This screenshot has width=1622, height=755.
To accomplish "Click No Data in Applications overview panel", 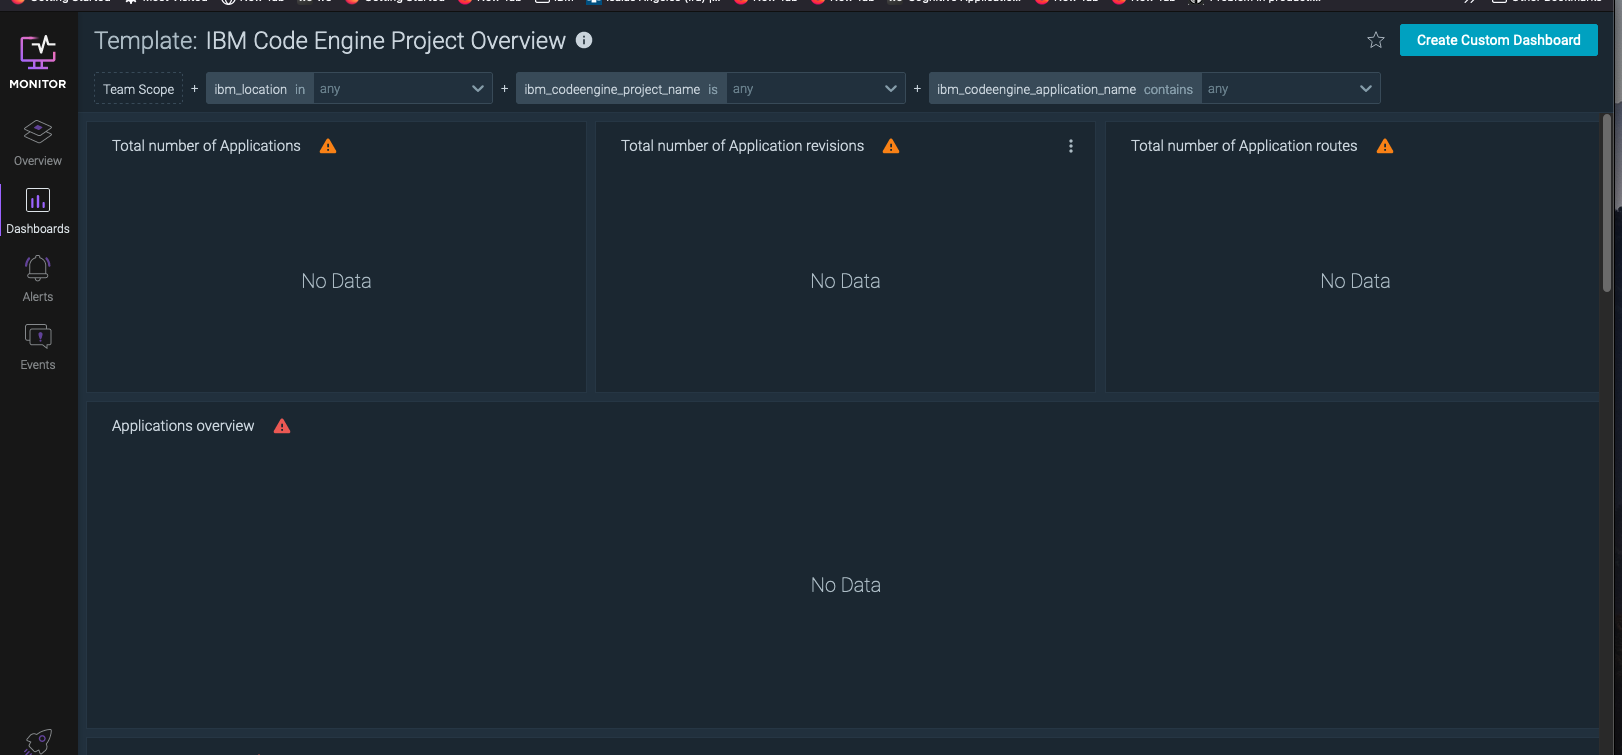I will point(845,585).
